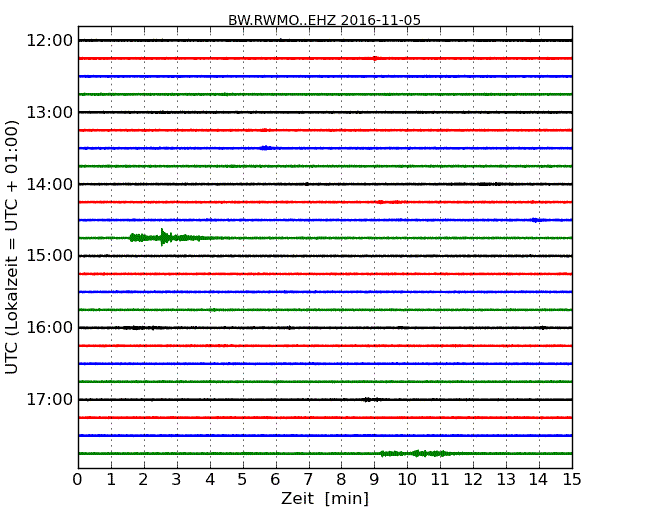This screenshot has height=520, width=650.
Task: Click the 13:00 y-axis time label
Action: [49, 112]
